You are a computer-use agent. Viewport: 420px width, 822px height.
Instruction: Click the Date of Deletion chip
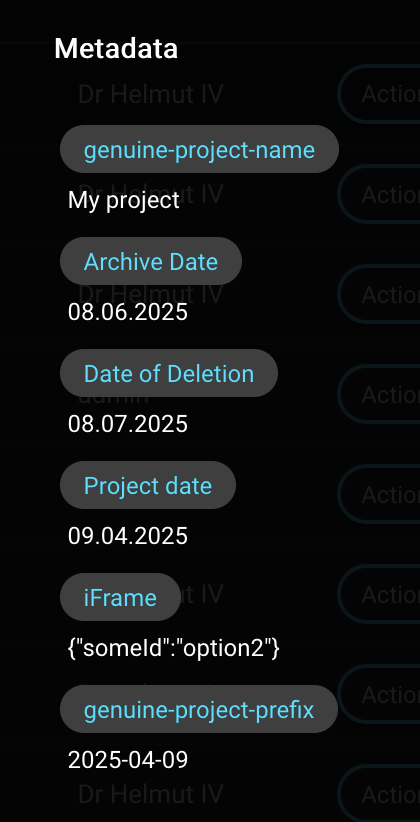[169, 373]
